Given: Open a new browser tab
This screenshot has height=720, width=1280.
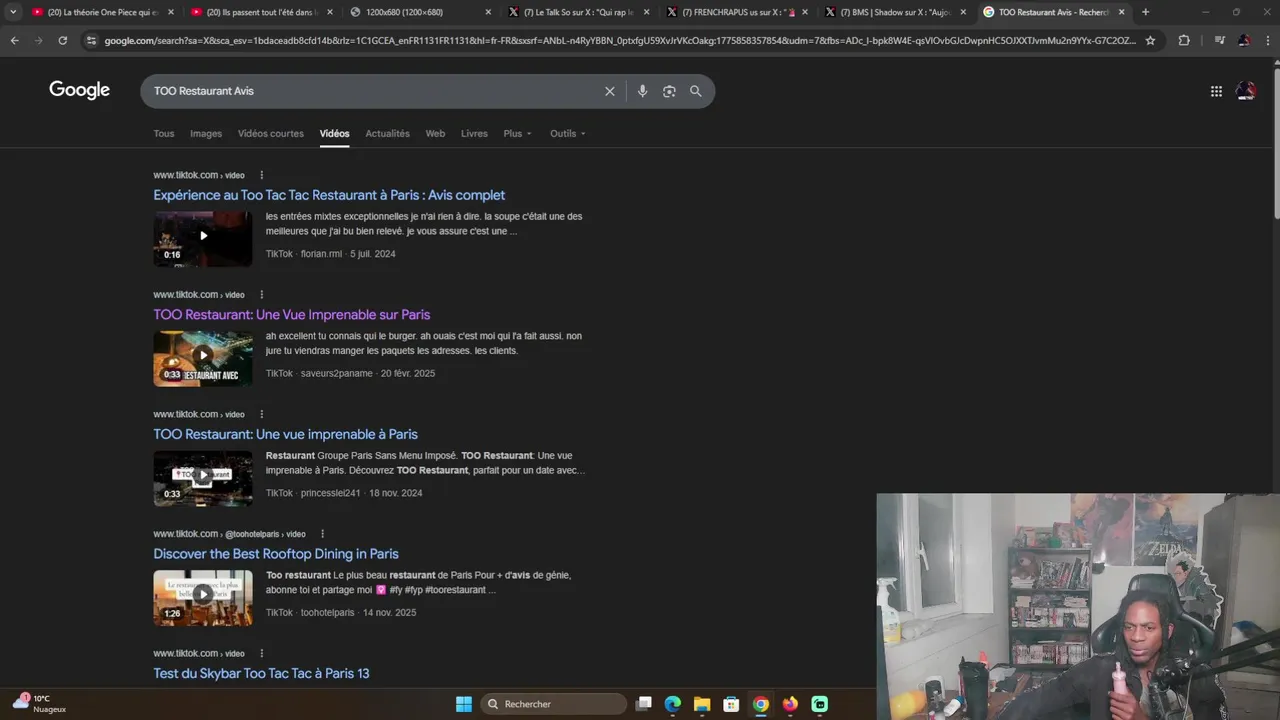Looking at the screenshot, I should coord(1145,12).
